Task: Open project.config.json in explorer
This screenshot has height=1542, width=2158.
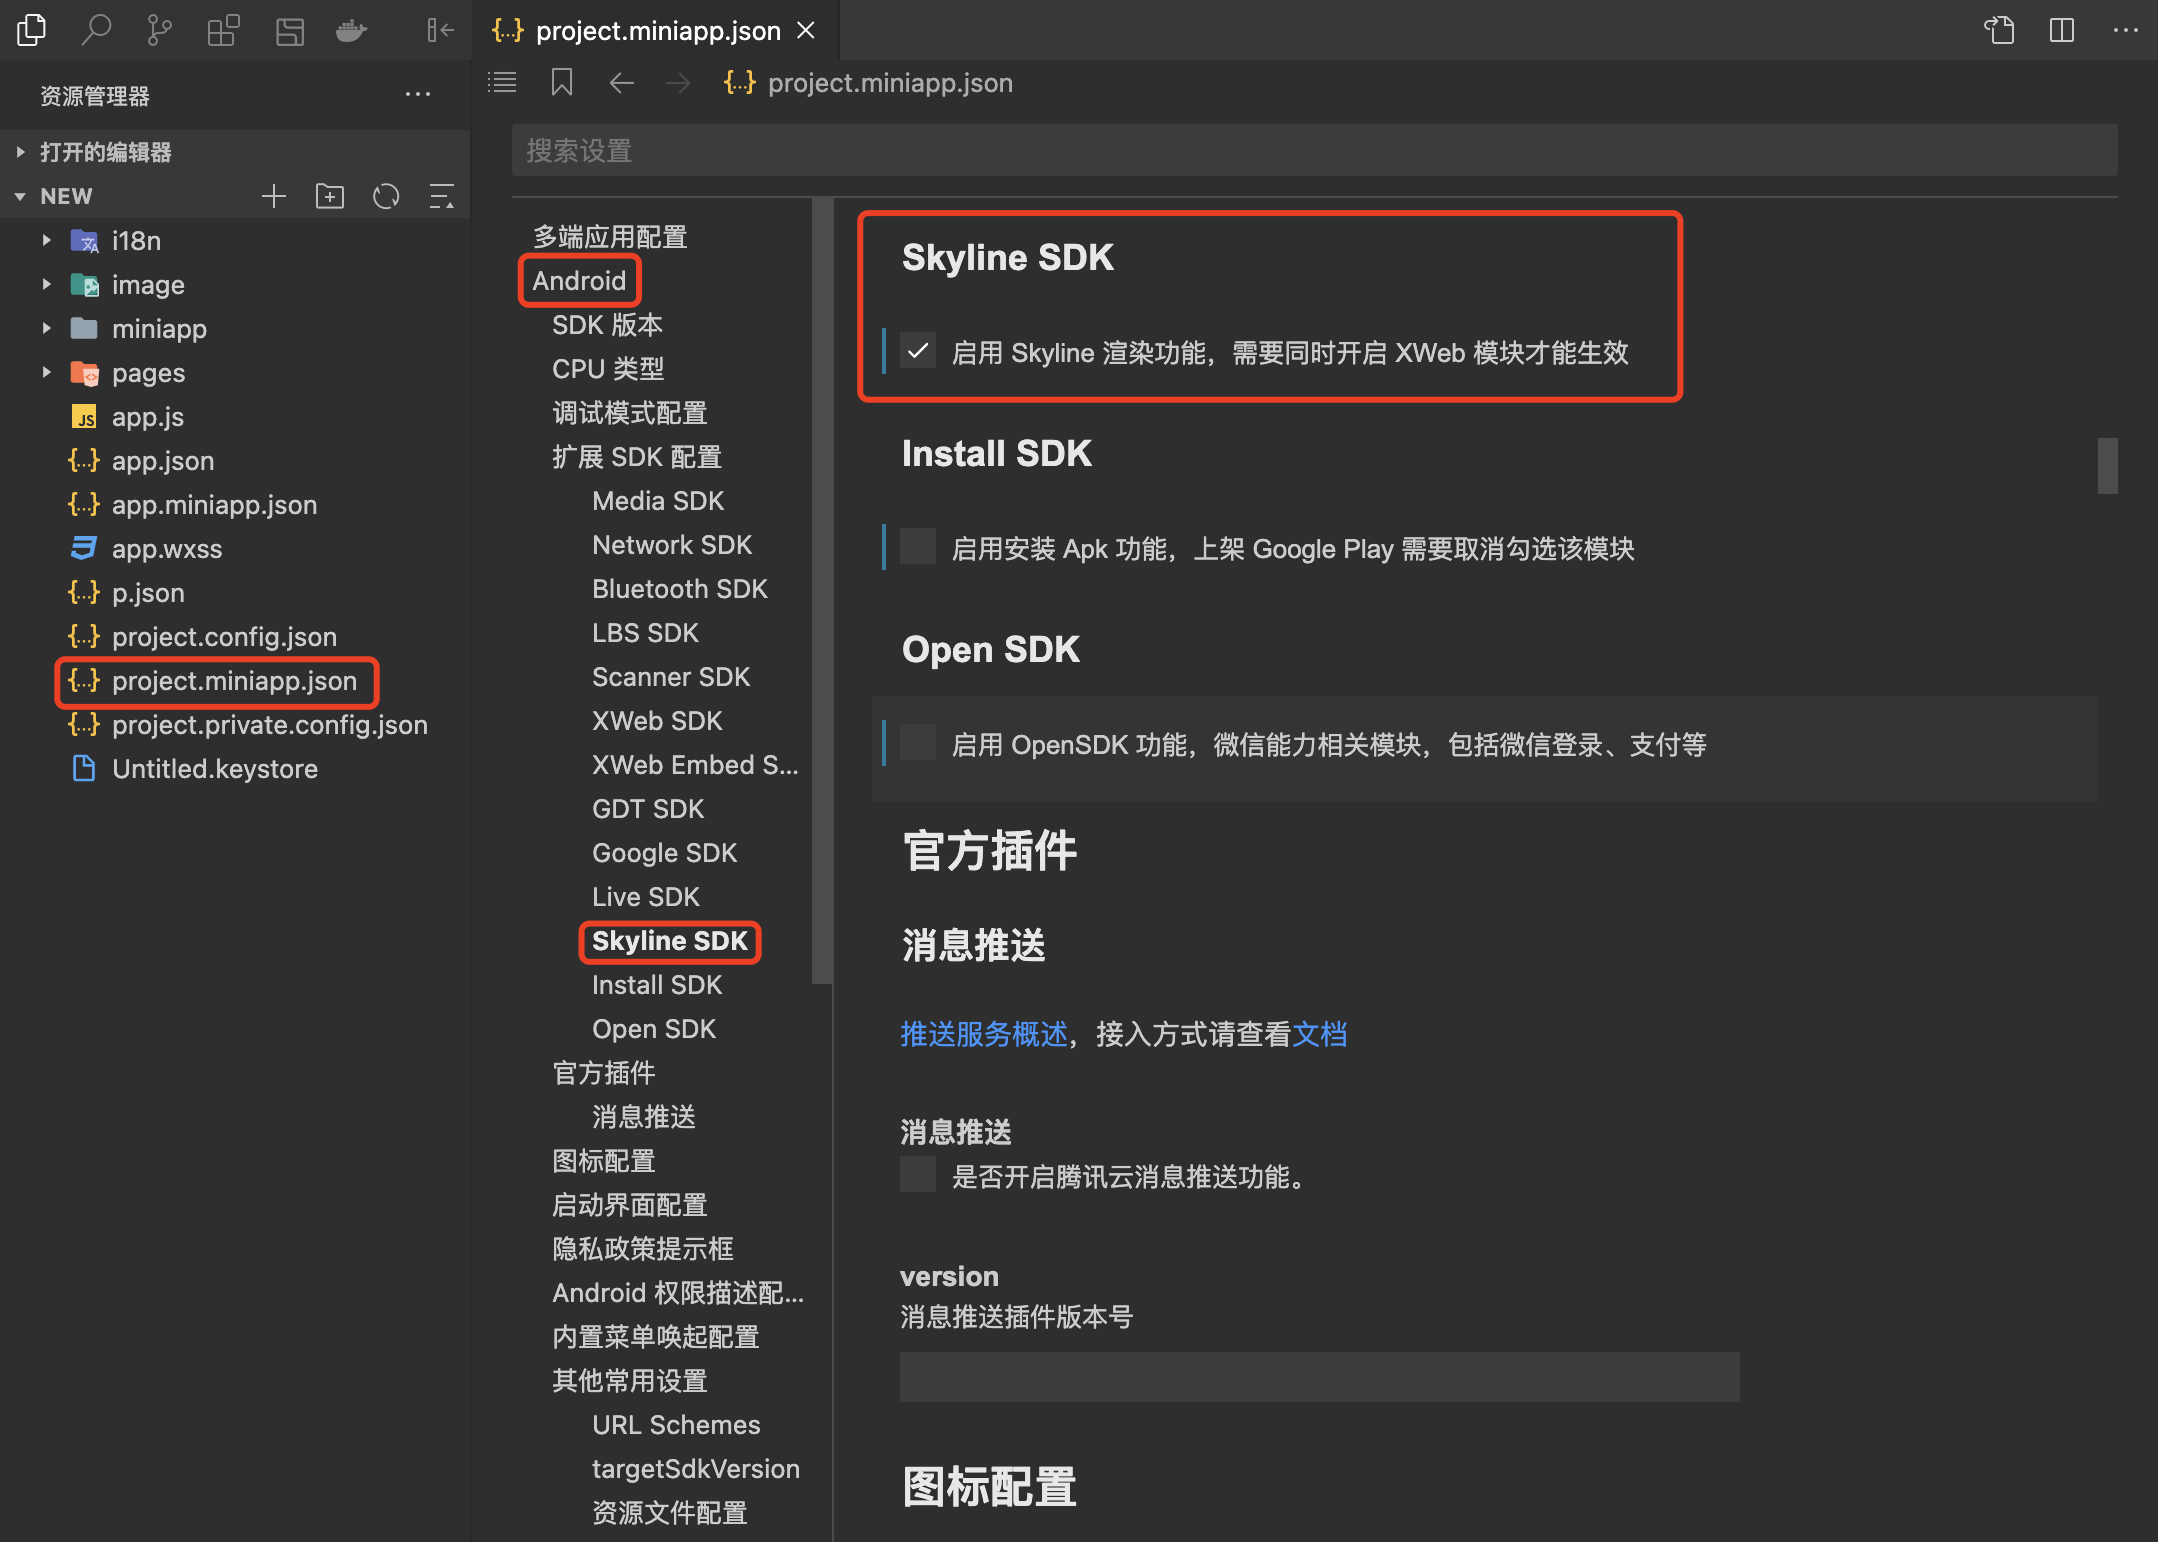Action: coord(224,637)
